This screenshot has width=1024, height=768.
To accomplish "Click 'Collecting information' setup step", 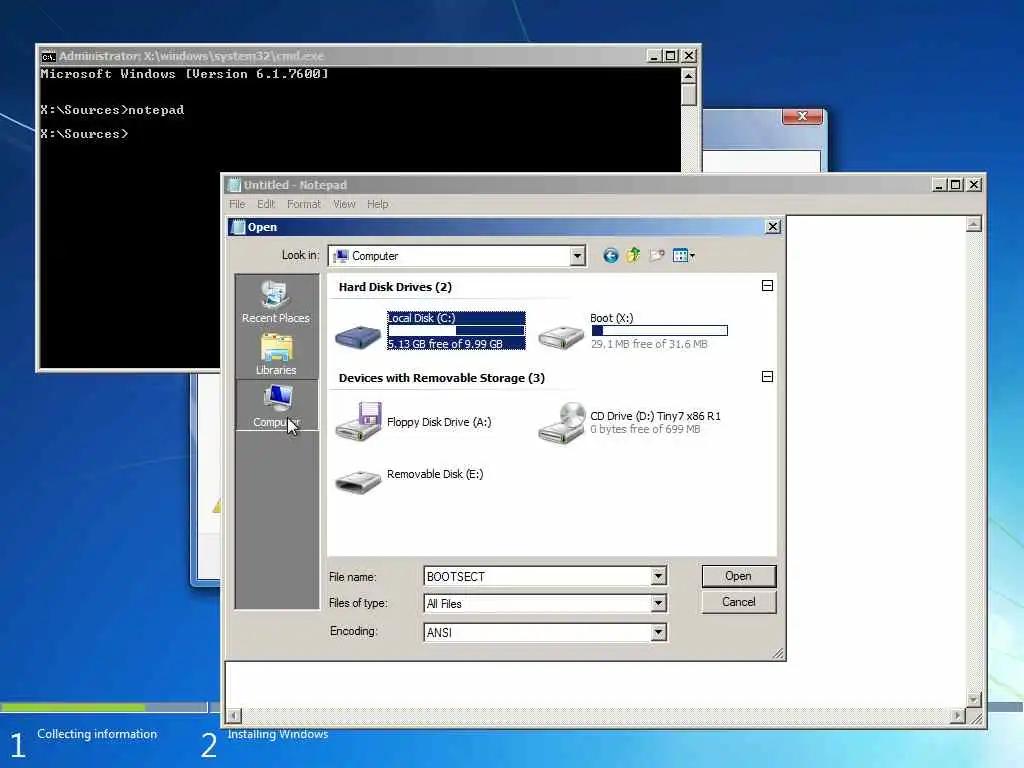I will [97, 734].
